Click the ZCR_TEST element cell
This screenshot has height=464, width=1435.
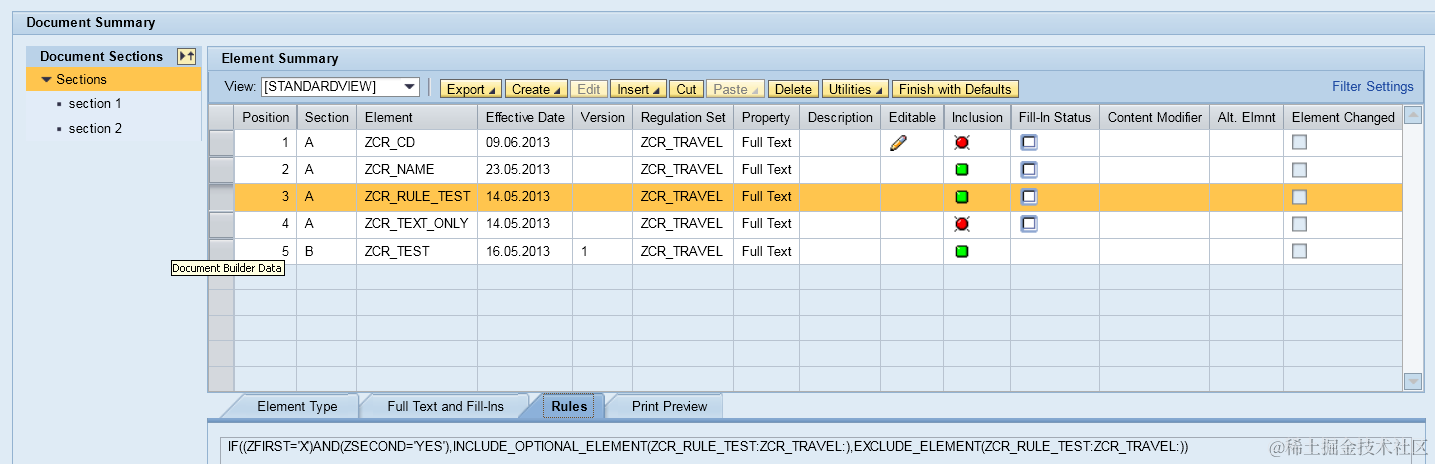(x=417, y=251)
